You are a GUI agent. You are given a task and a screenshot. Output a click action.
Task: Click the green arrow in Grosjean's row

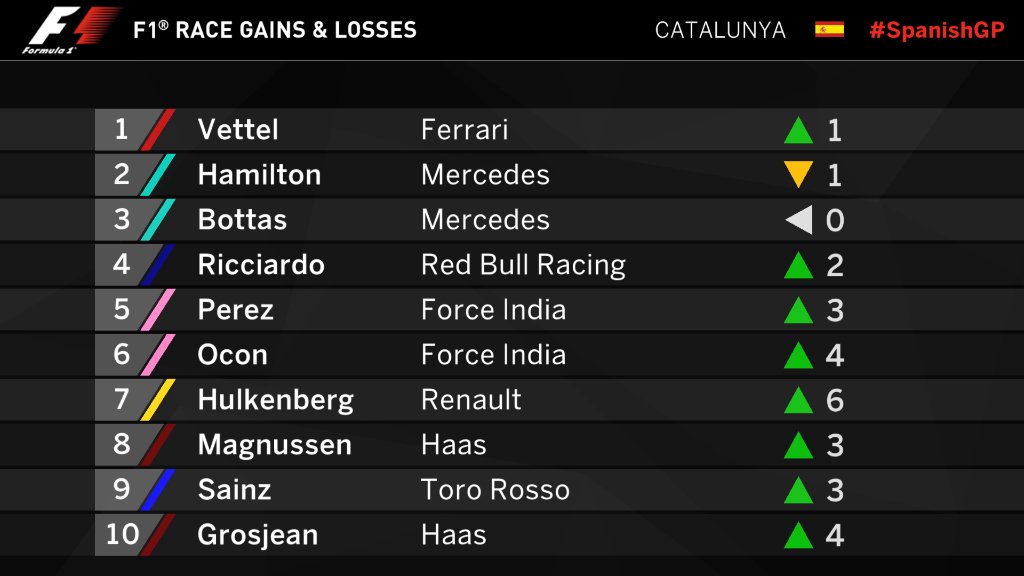click(x=798, y=535)
